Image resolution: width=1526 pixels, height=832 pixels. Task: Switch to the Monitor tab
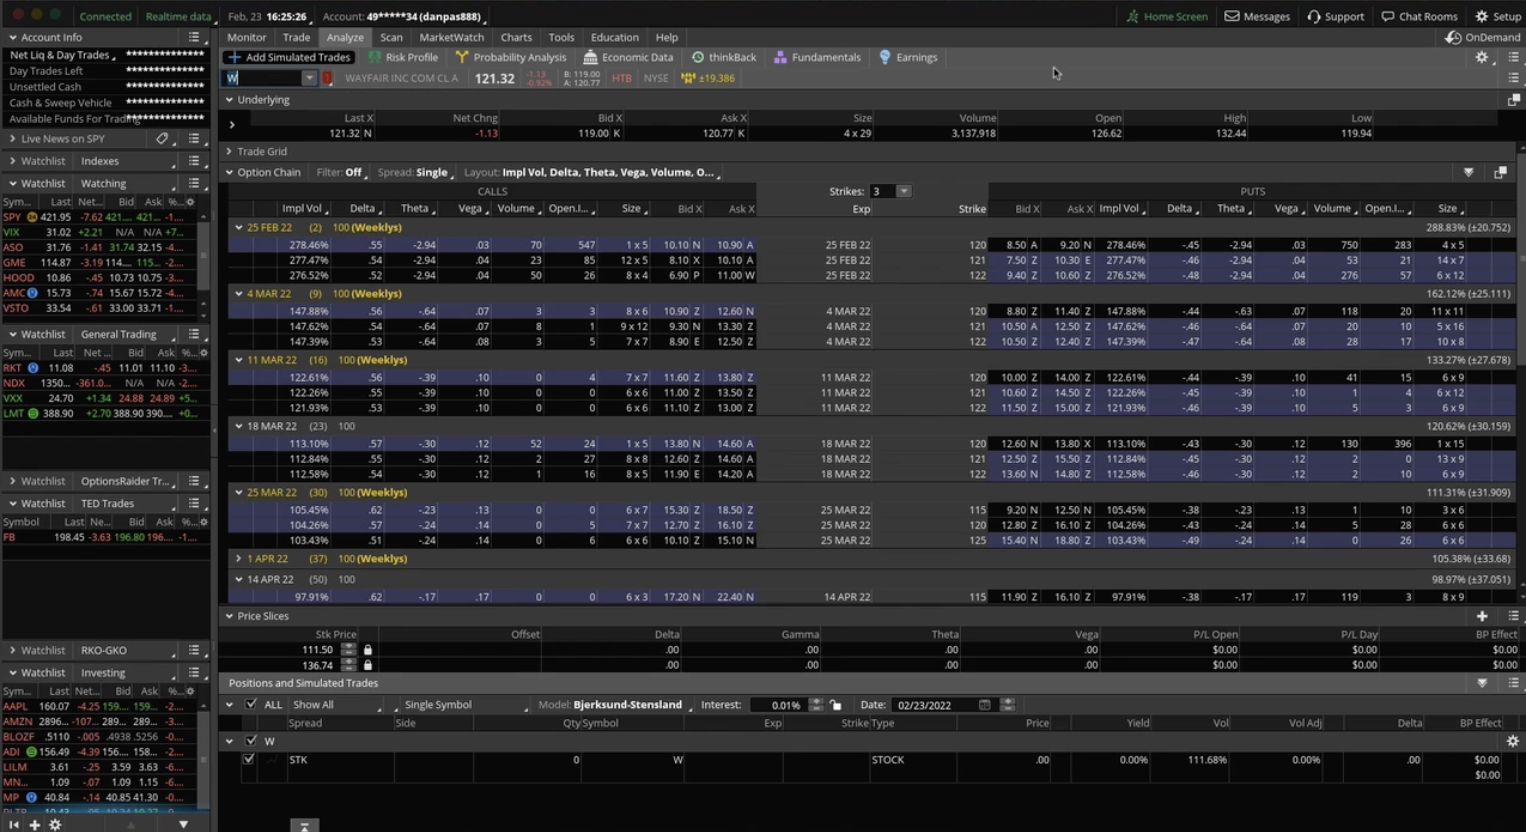coord(247,37)
